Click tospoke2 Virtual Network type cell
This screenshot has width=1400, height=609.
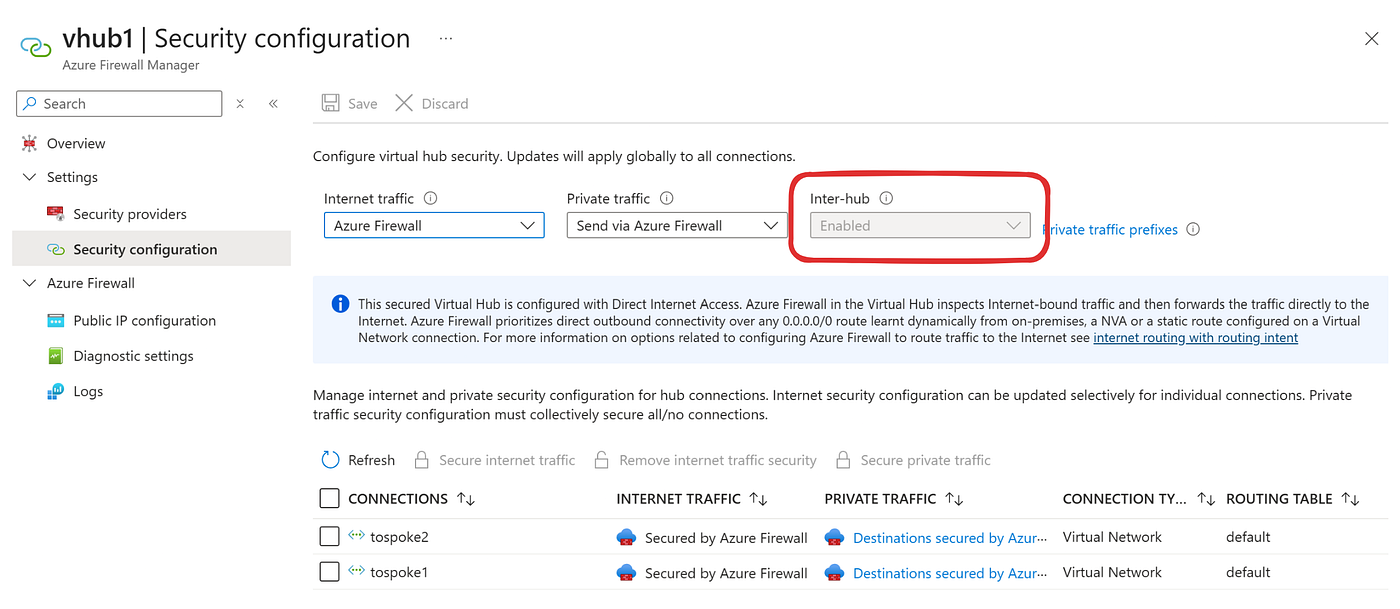tap(1112, 537)
